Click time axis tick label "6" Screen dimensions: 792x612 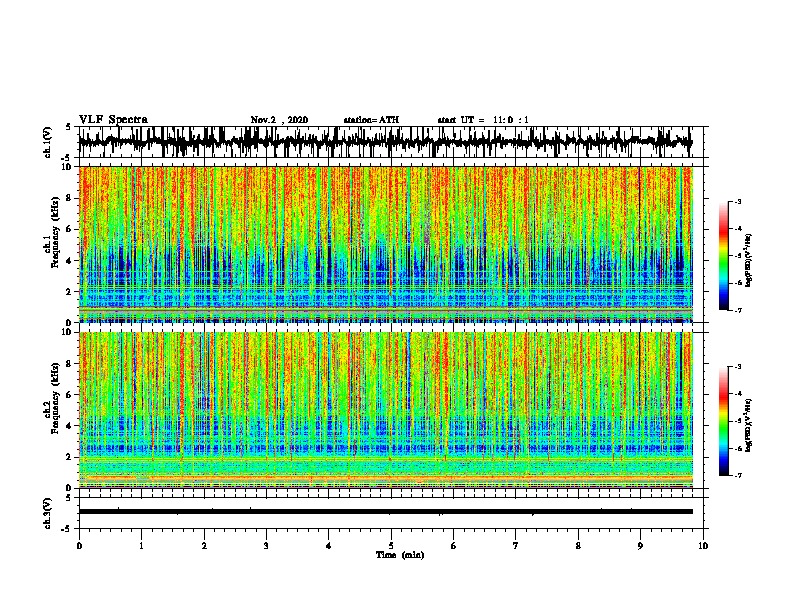click(454, 546)
